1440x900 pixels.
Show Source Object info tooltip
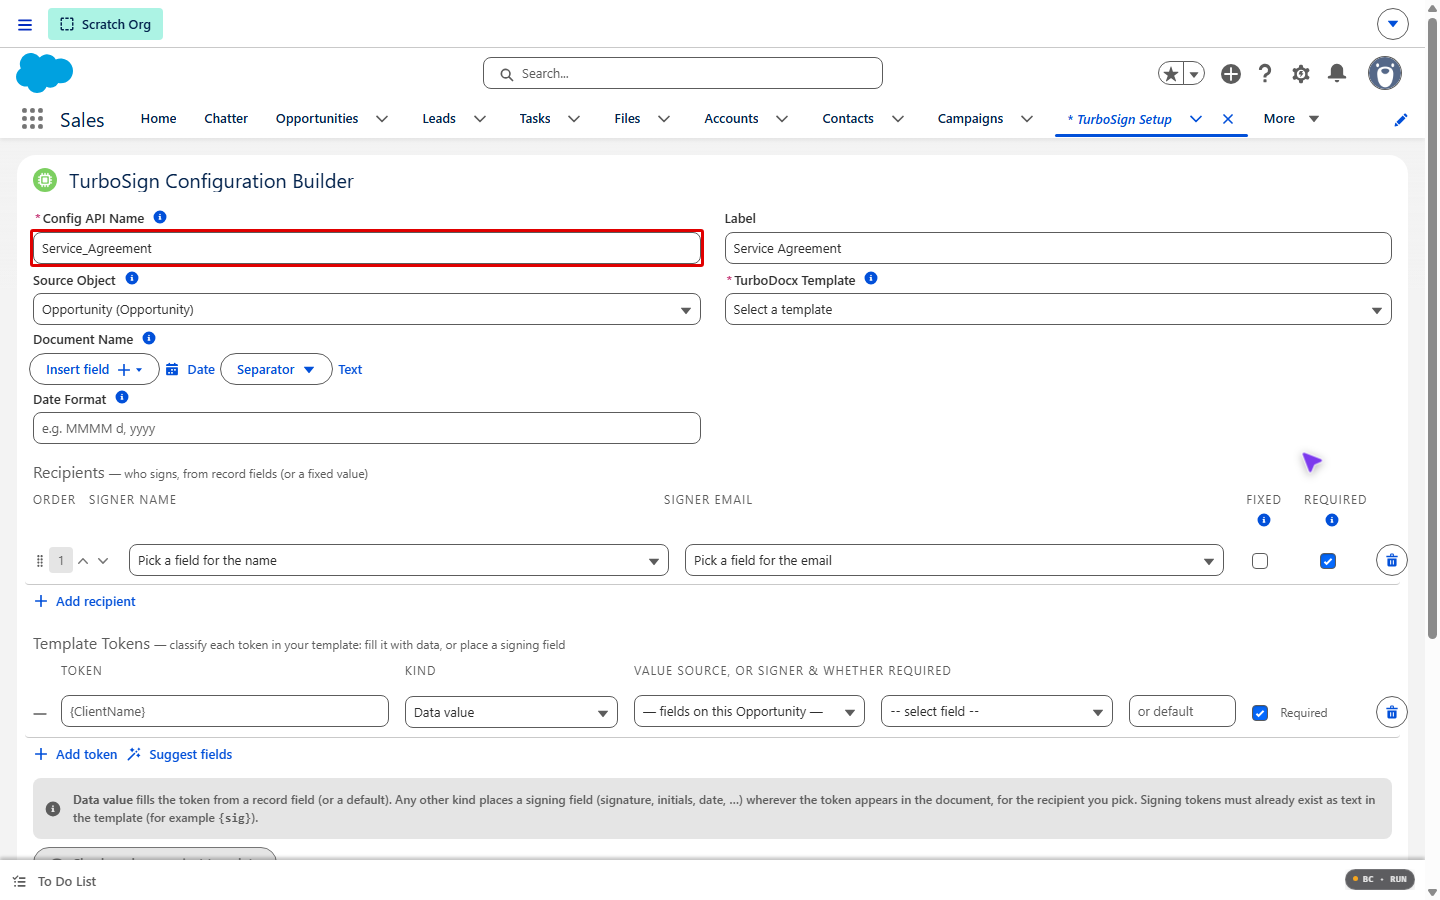tap(132, 279)
